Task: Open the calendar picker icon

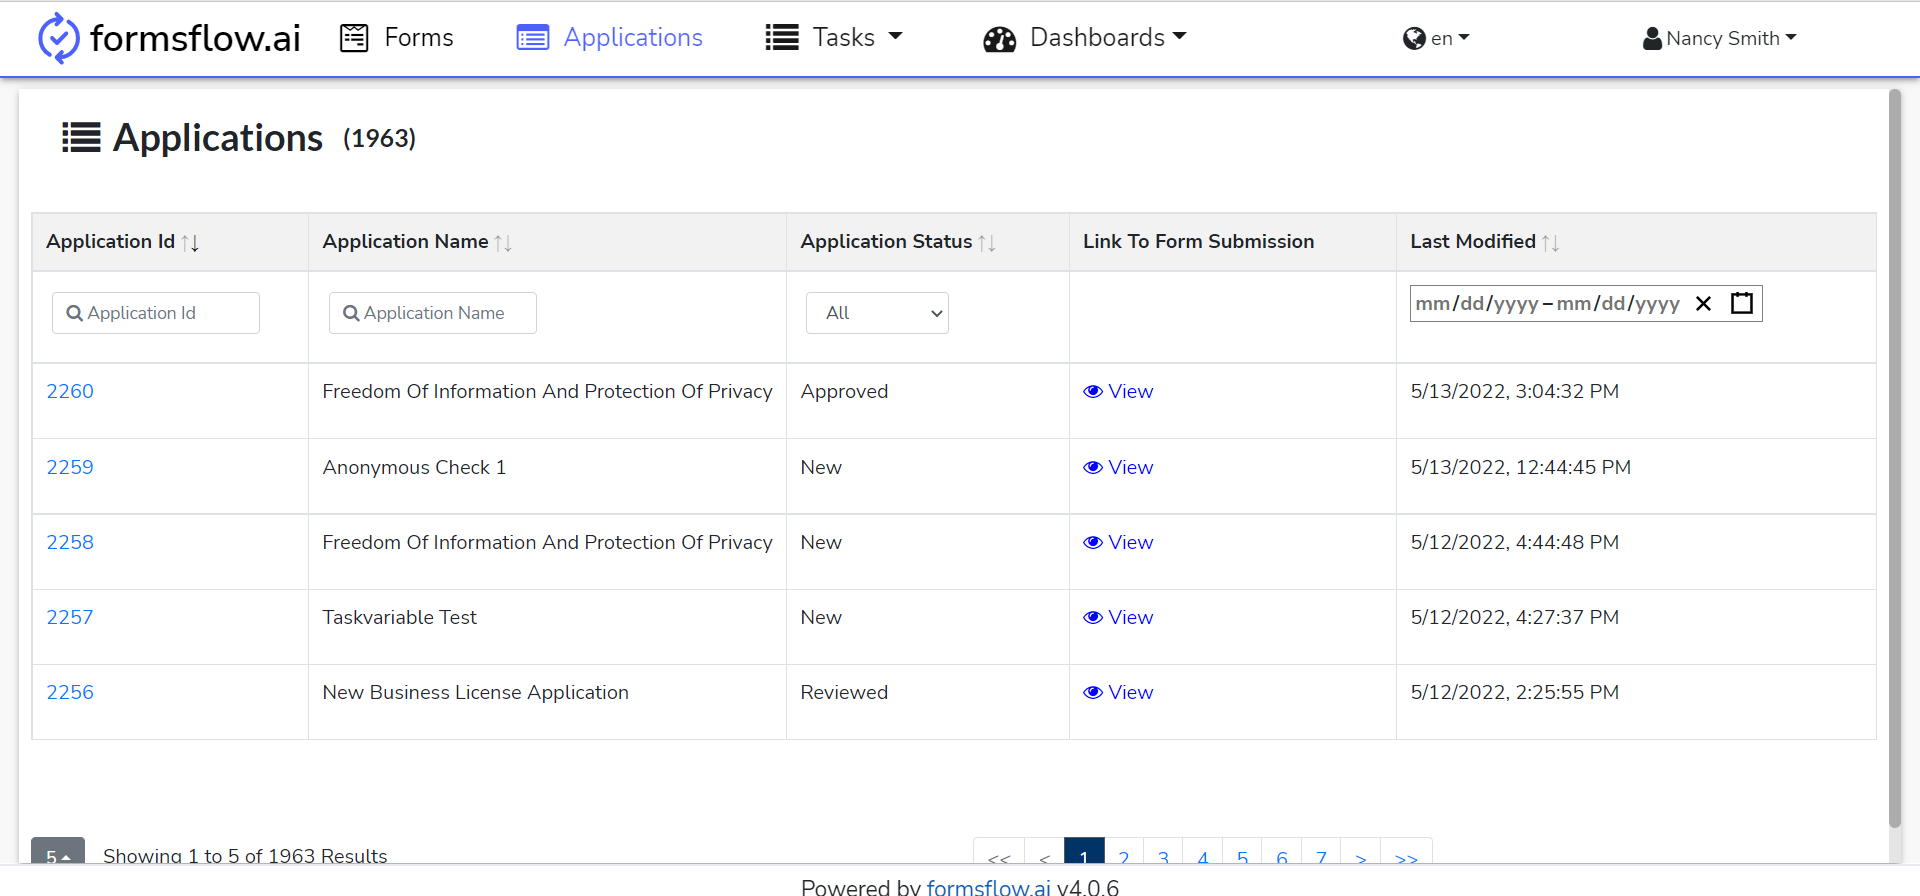Action: point(1742,303)
